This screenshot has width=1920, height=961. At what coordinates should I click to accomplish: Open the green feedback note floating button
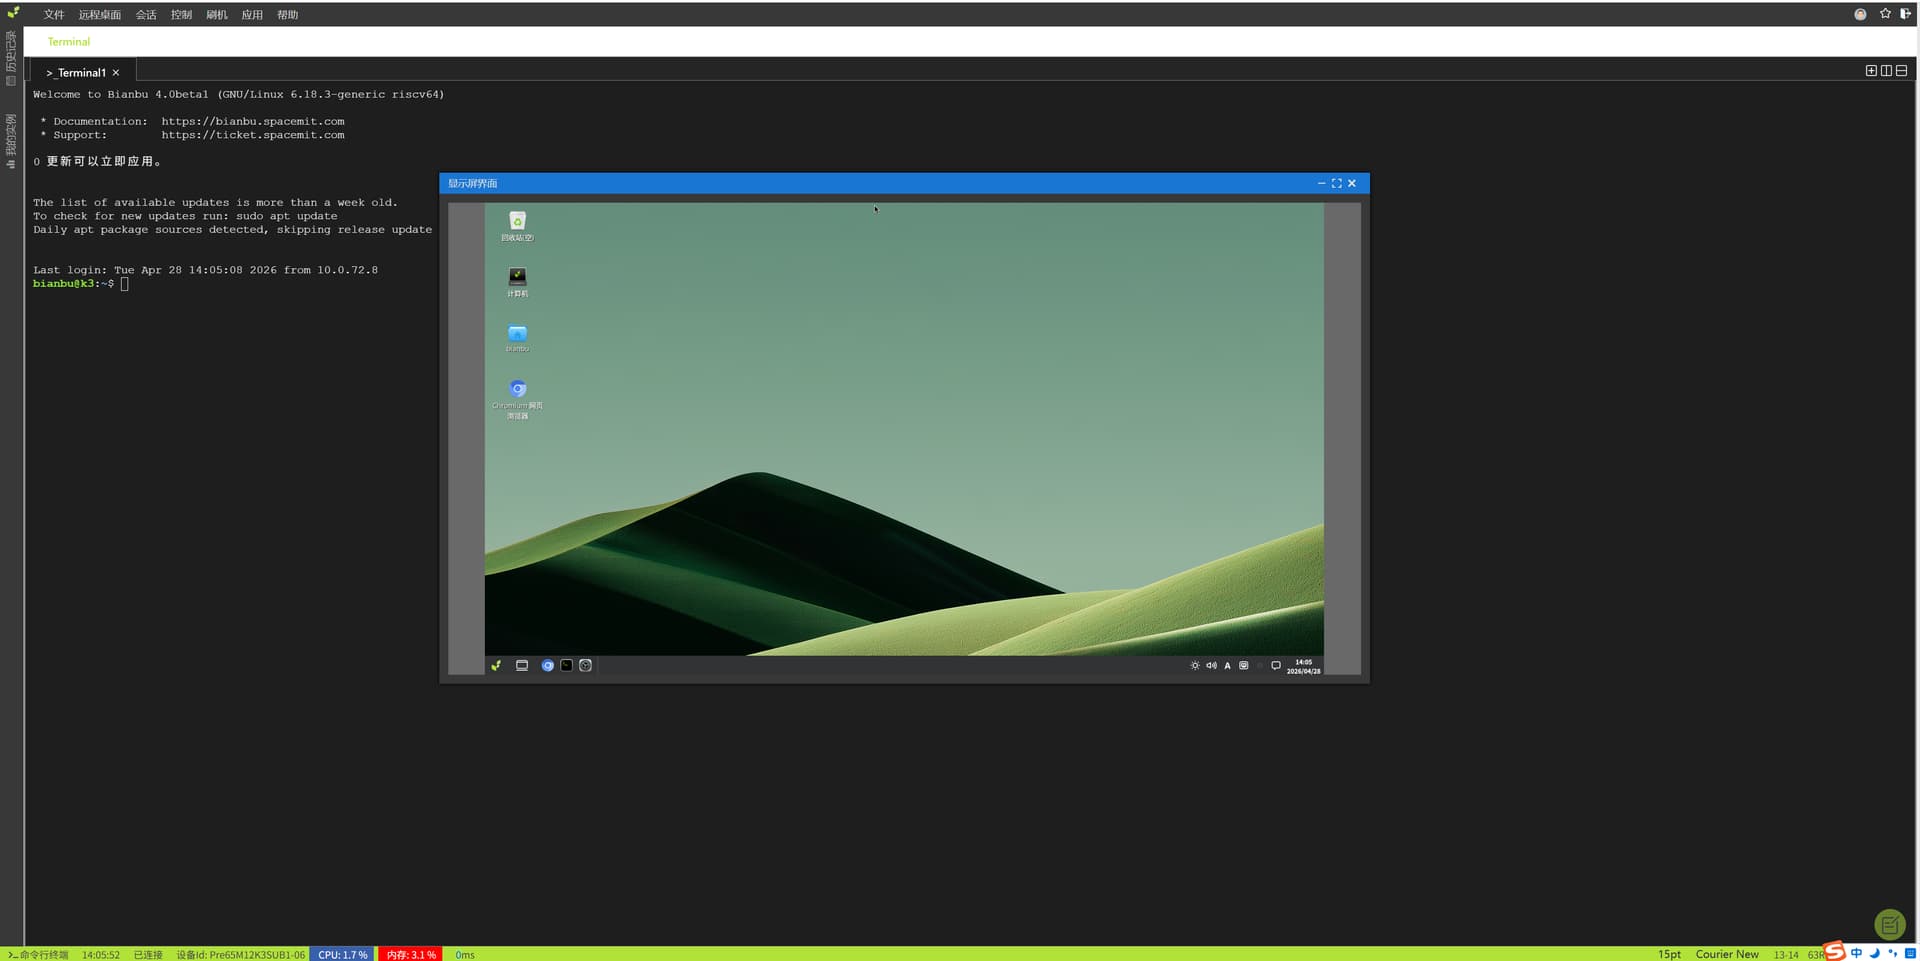1889,924
